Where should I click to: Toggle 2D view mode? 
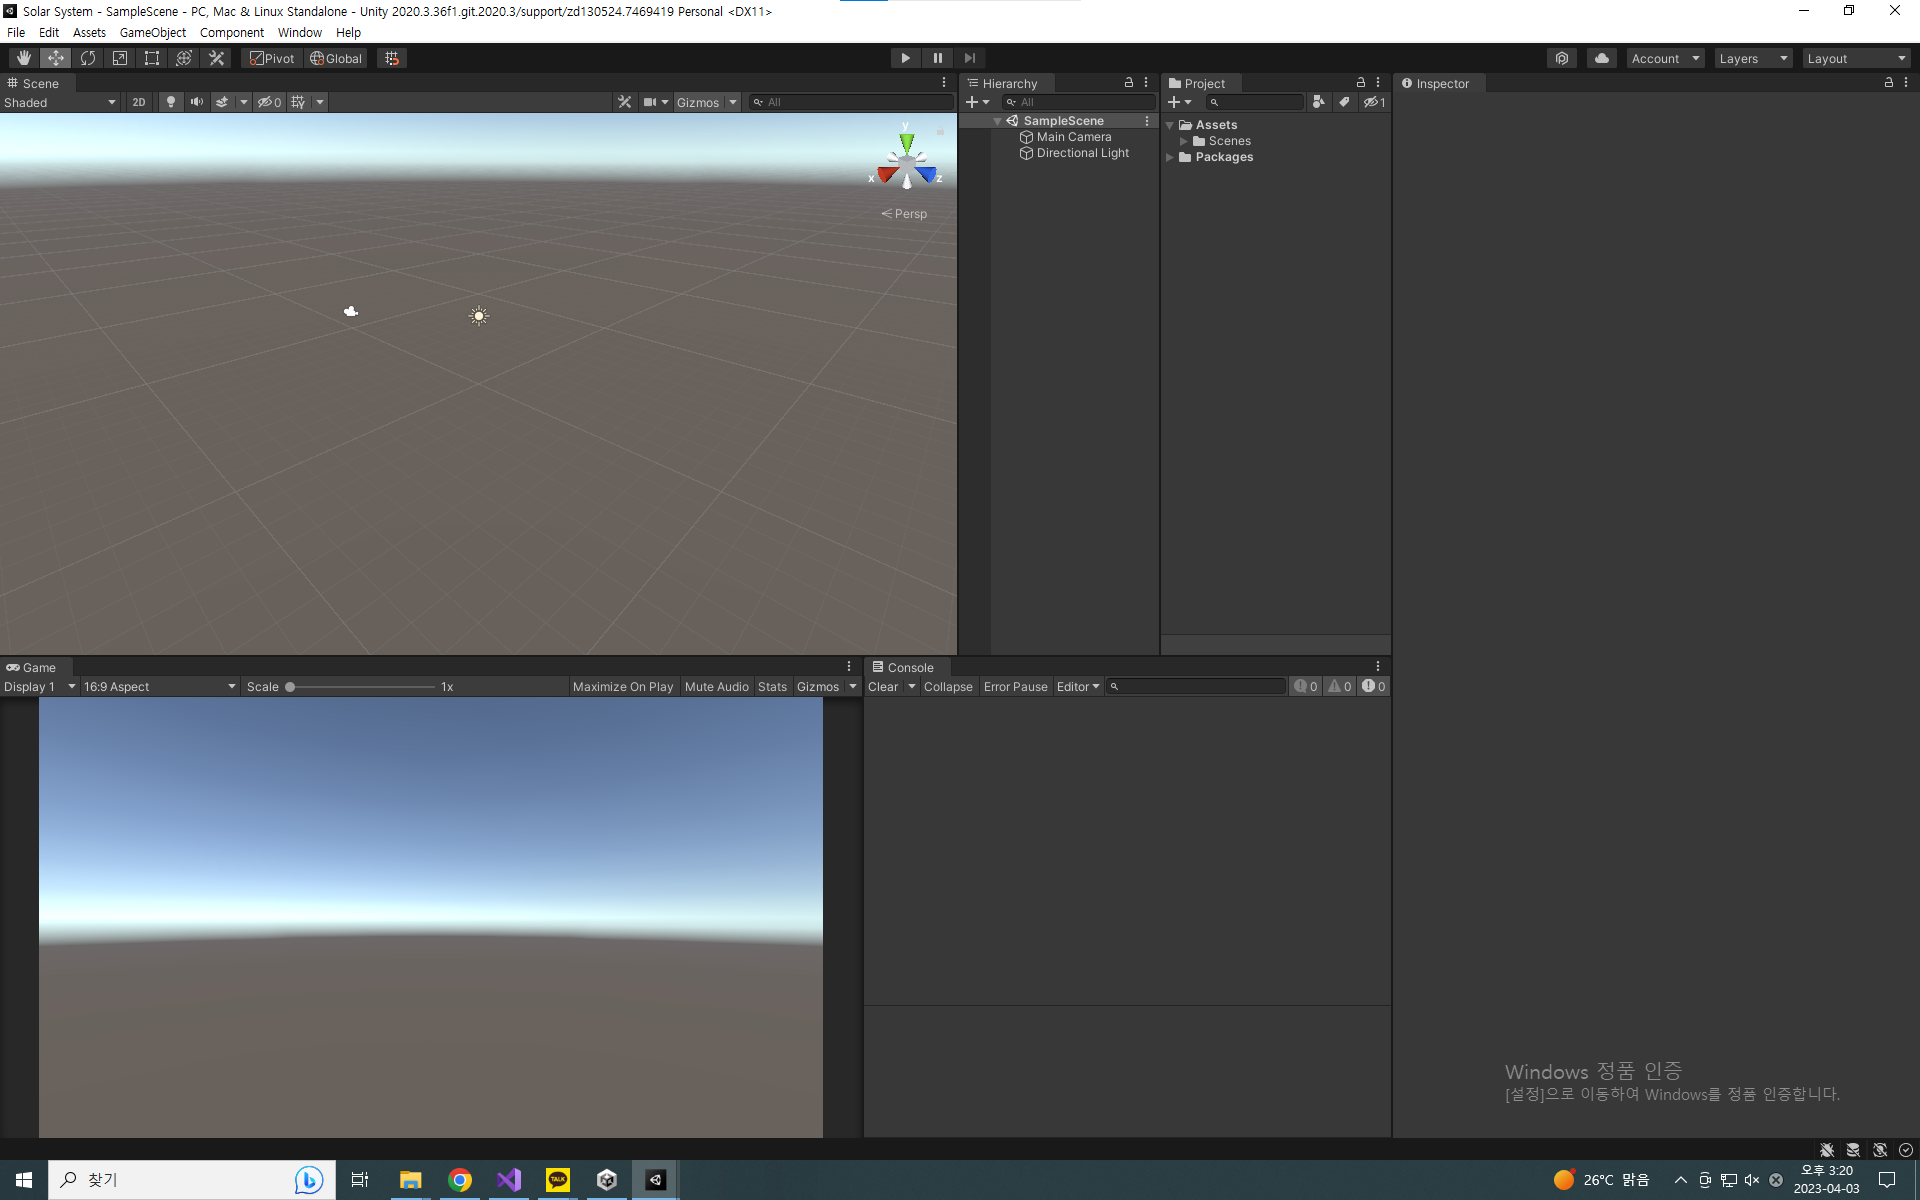point(139,102)
